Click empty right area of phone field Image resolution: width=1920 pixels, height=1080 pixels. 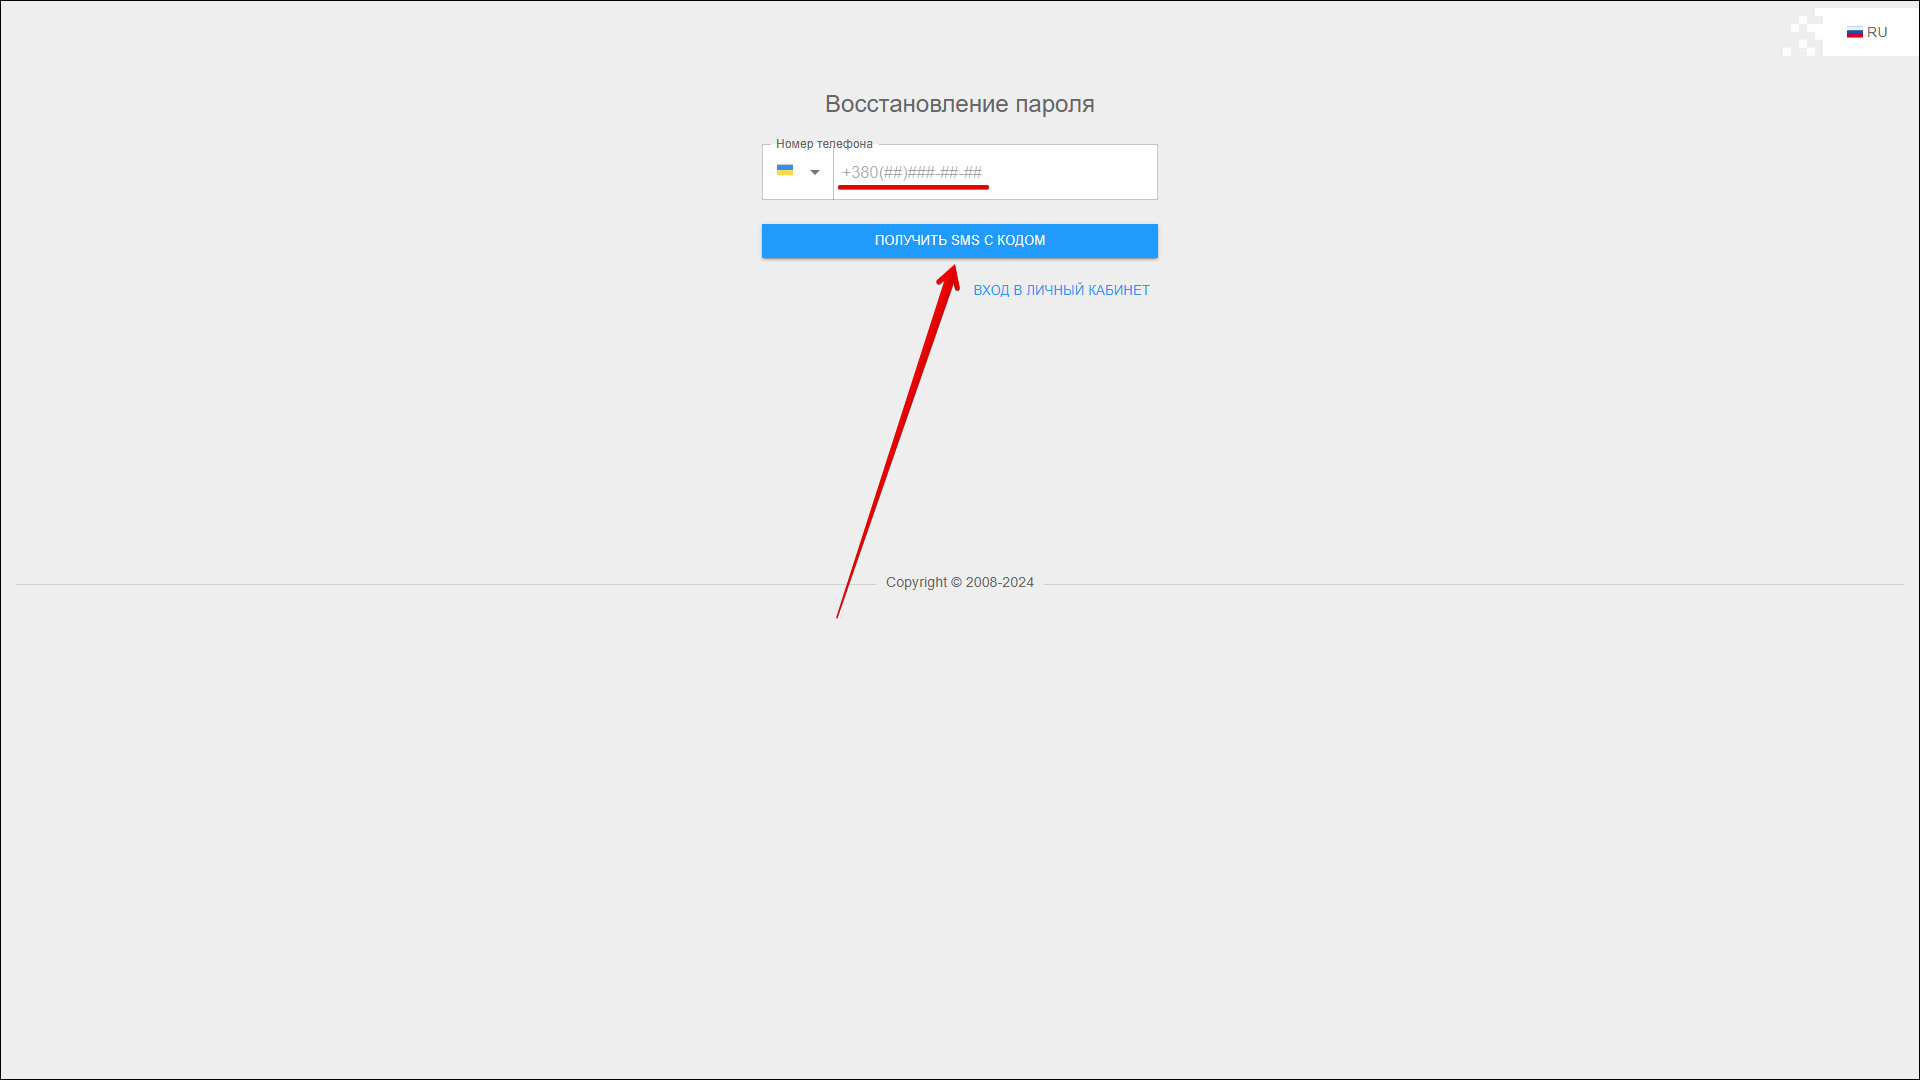click(1100, 173)
